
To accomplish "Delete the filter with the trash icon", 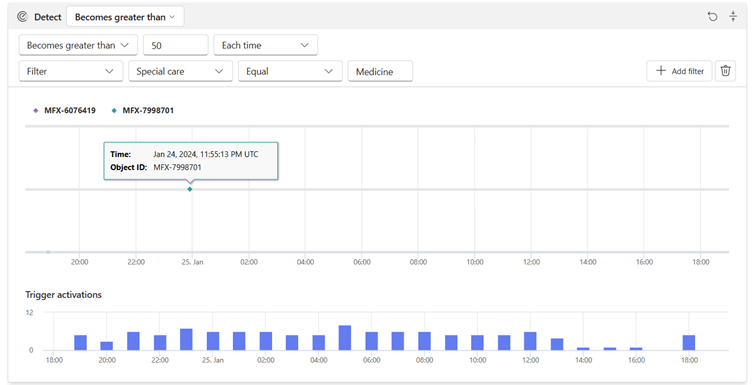I will coord(726,71).
